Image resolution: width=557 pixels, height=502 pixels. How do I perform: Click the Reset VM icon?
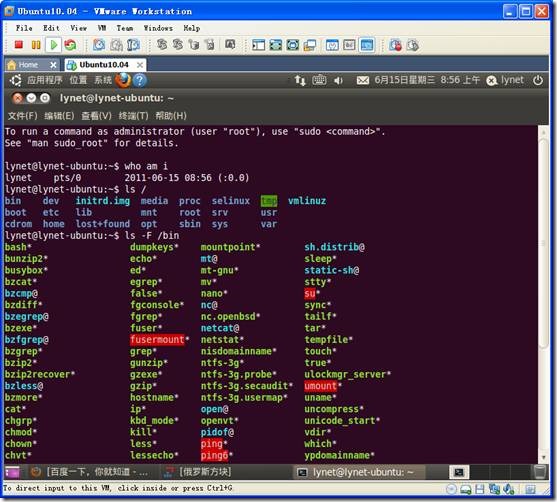(x=70, y=45)
